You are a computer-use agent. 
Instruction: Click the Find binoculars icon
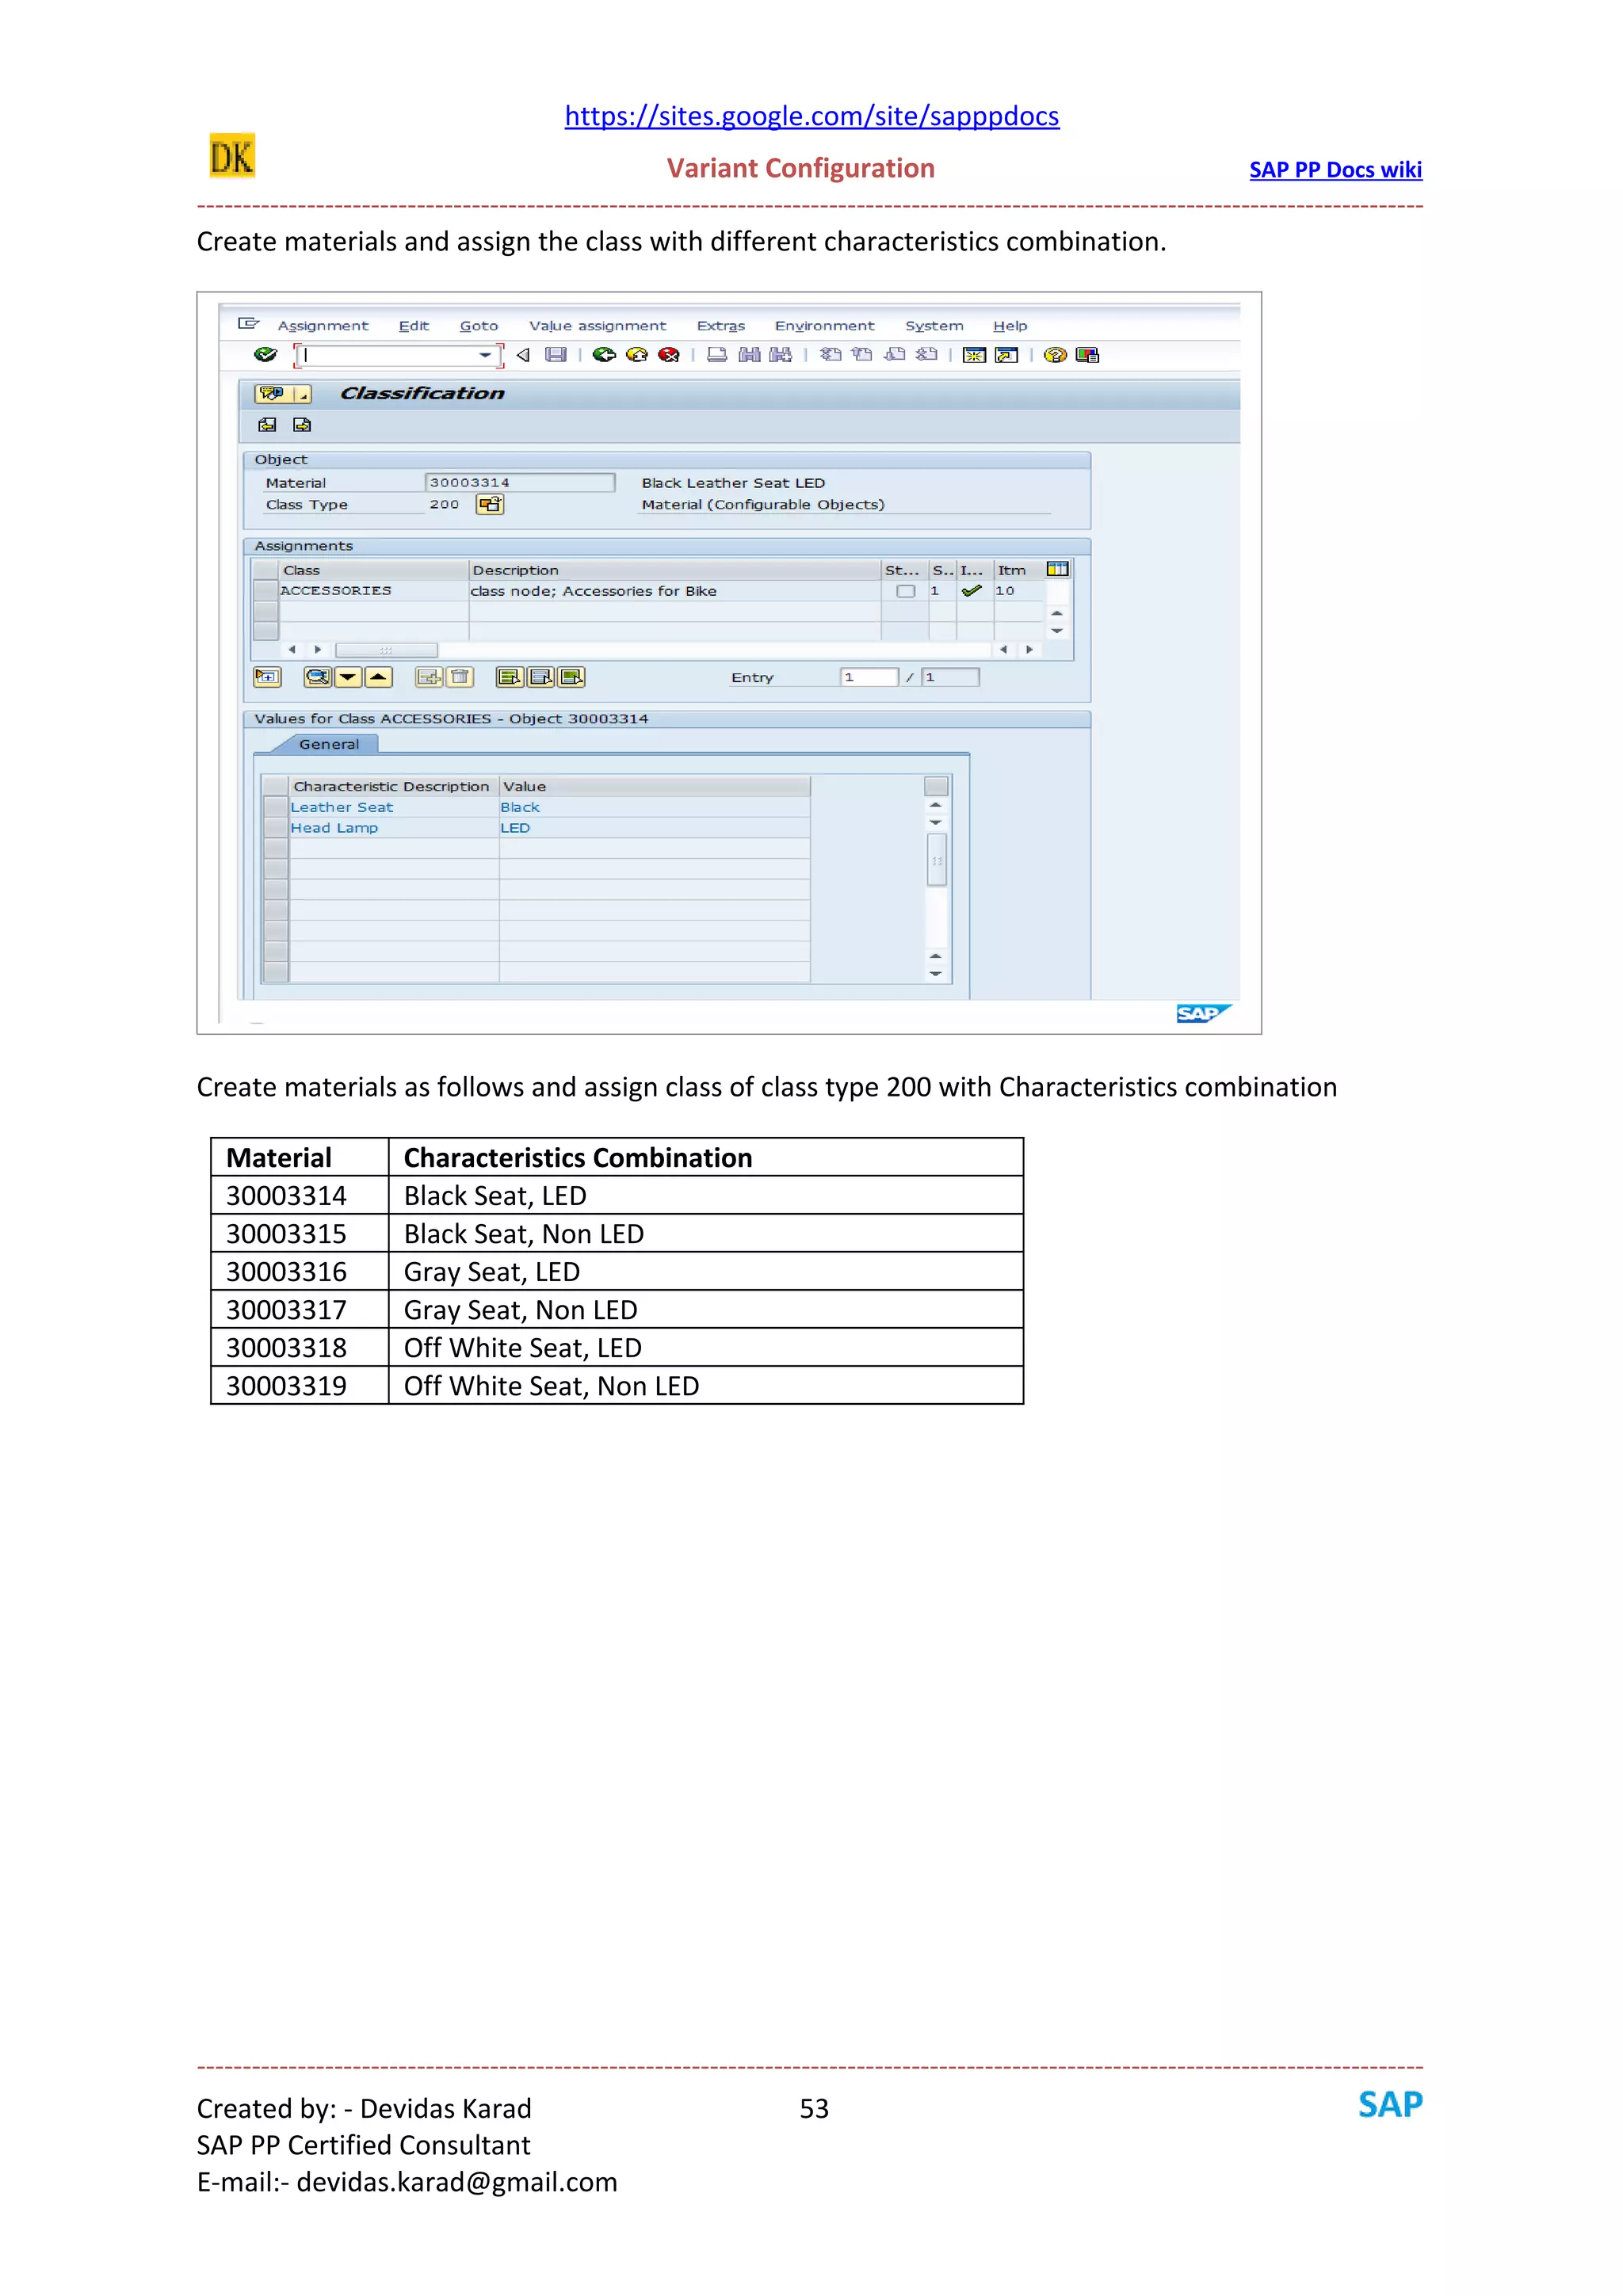[x=749, y=355]
